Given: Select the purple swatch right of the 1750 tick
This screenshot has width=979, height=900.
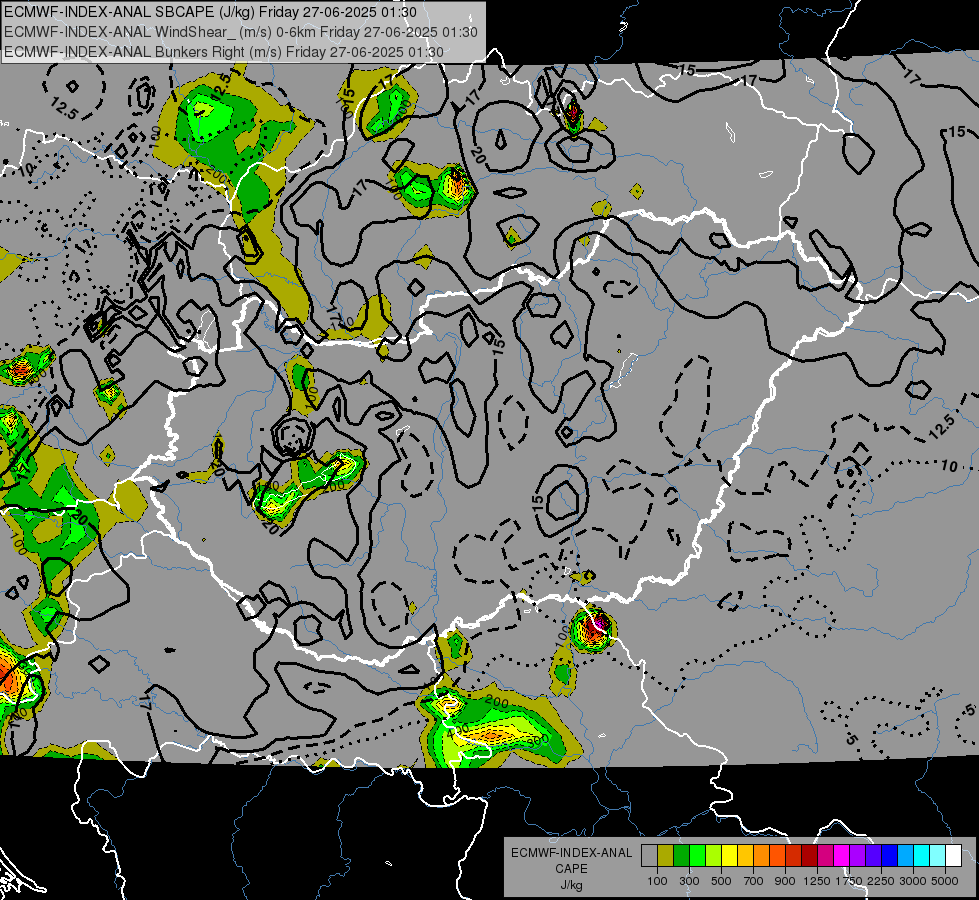Looking at the screenshot, I should (857, 856).
